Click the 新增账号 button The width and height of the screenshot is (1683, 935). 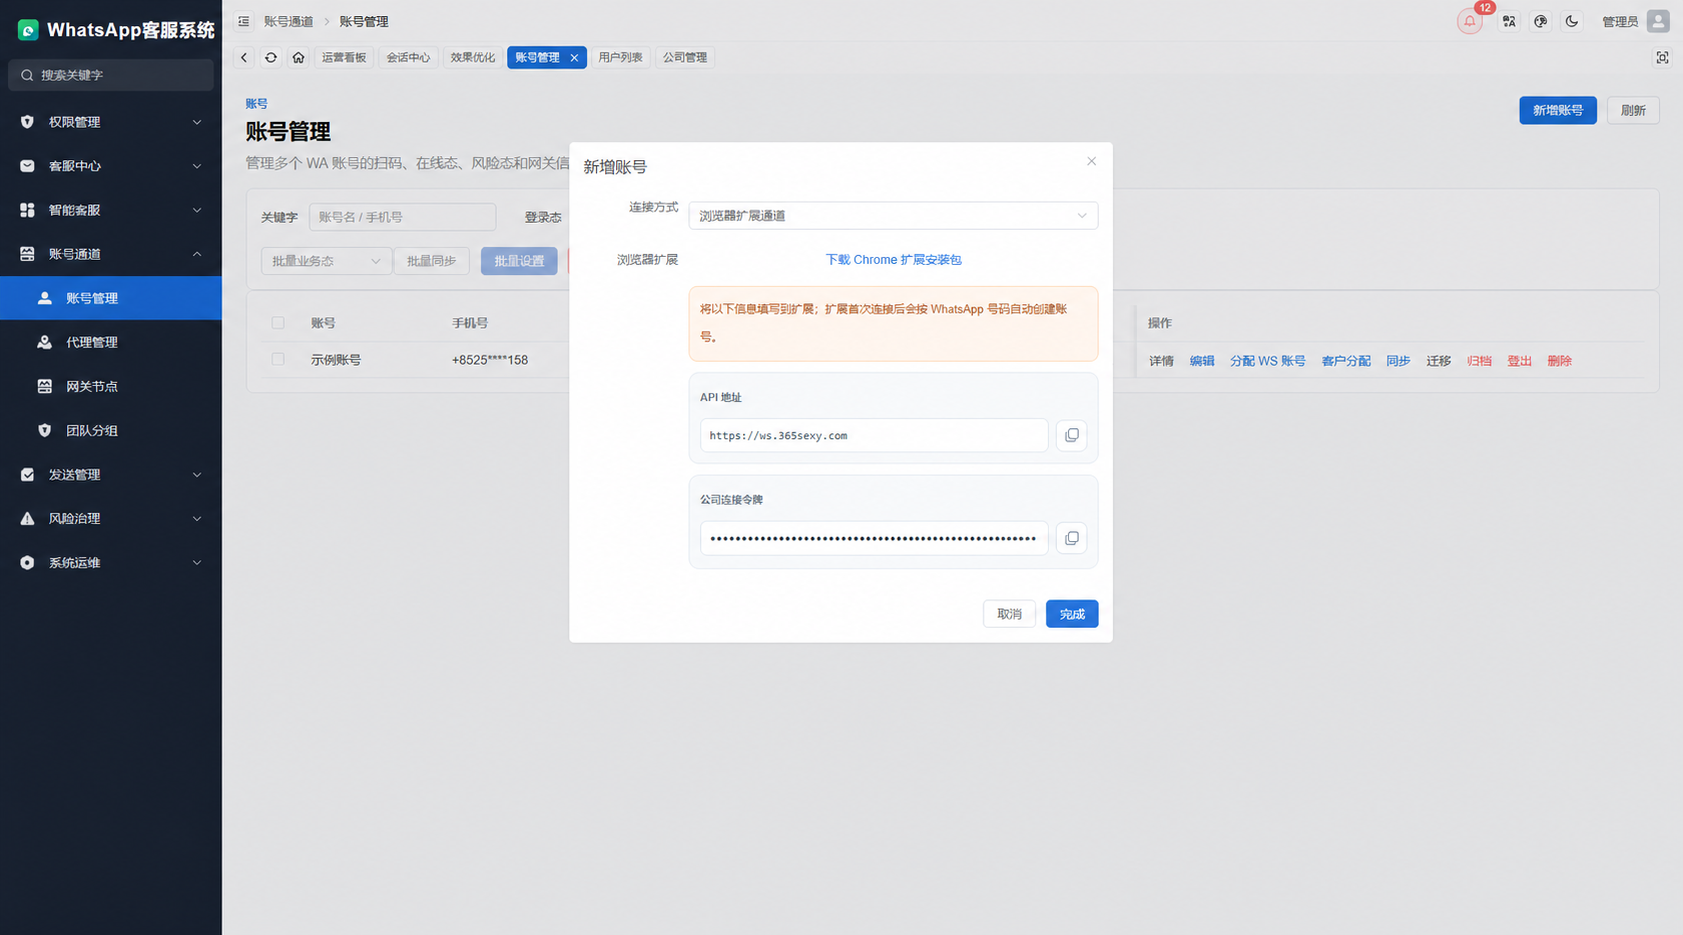click(1557, 110)
